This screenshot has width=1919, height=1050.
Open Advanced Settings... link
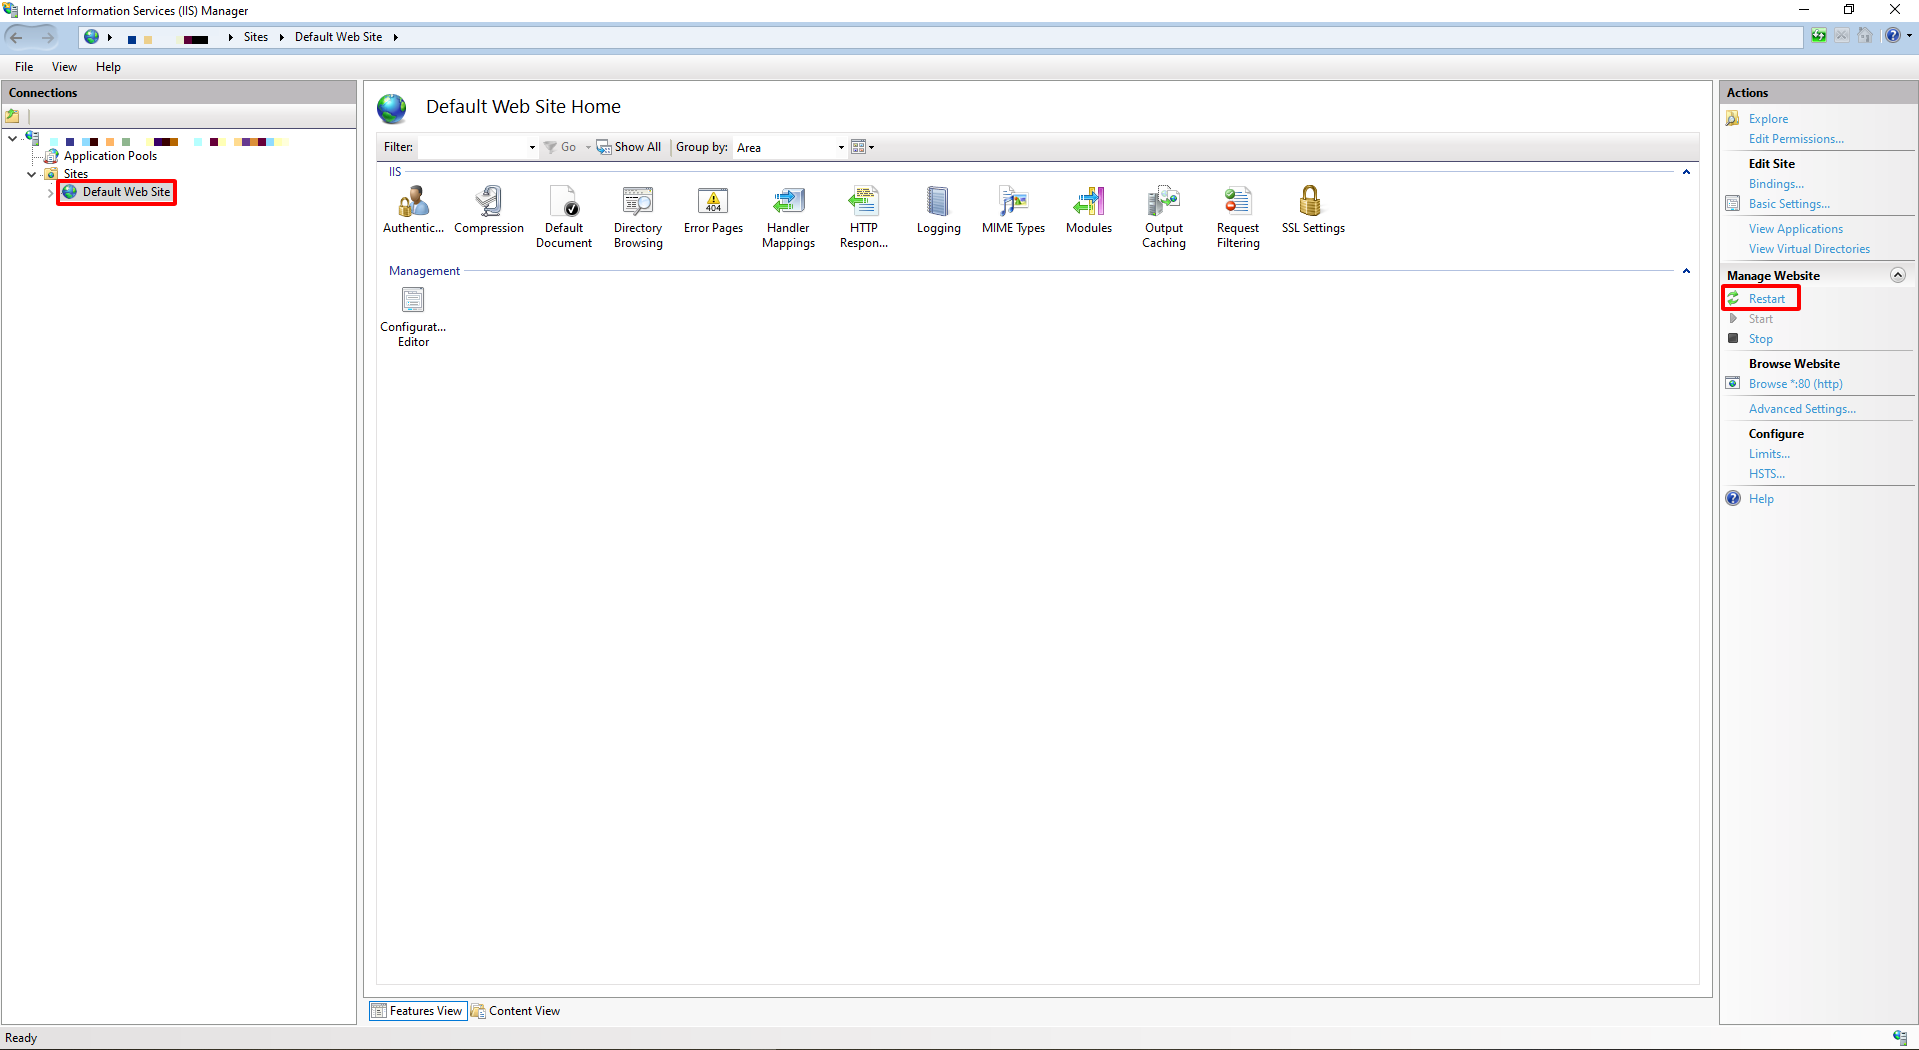click(1802, 409)
